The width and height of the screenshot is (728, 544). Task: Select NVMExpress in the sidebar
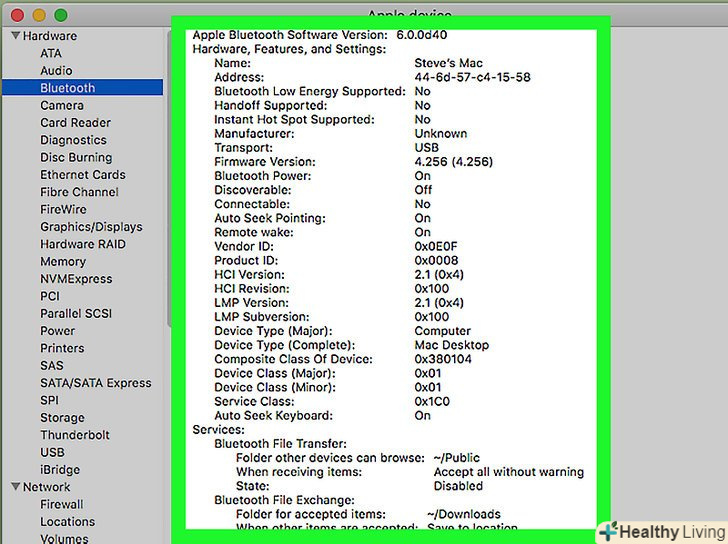76,279
